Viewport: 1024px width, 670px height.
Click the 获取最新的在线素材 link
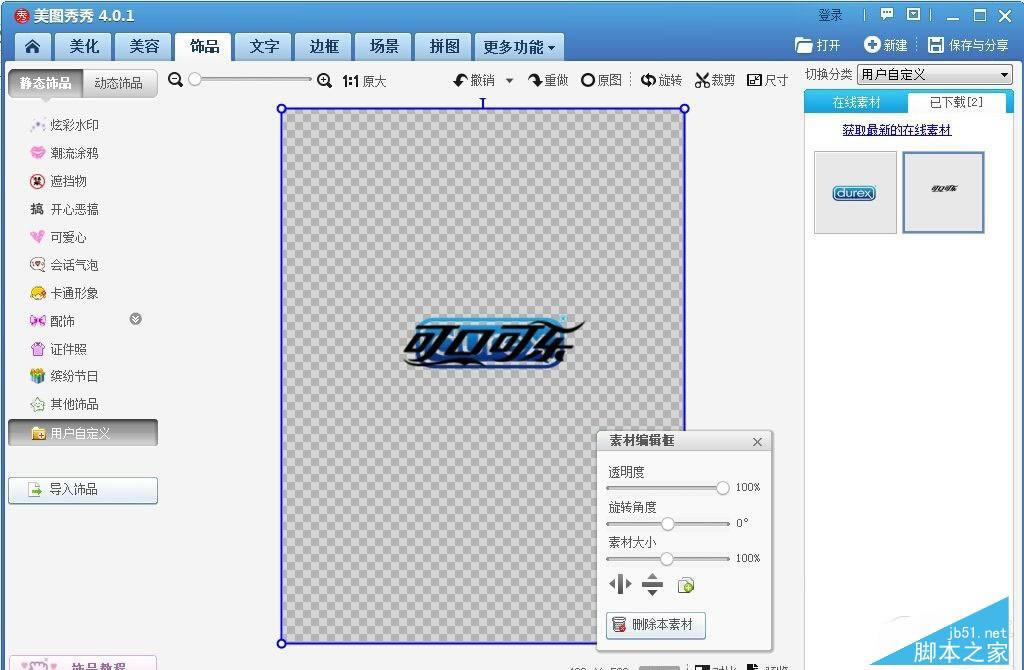coord(896,130)
